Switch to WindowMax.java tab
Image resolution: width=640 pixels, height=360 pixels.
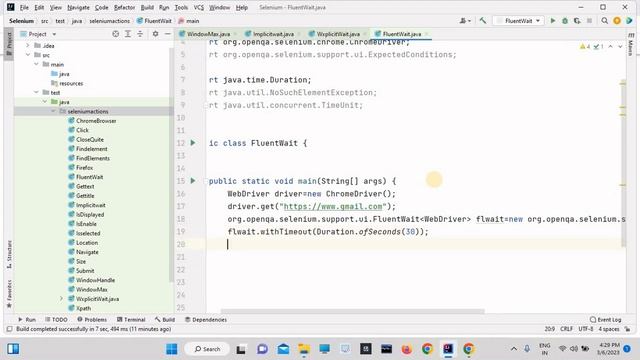[x=208, y=34]
